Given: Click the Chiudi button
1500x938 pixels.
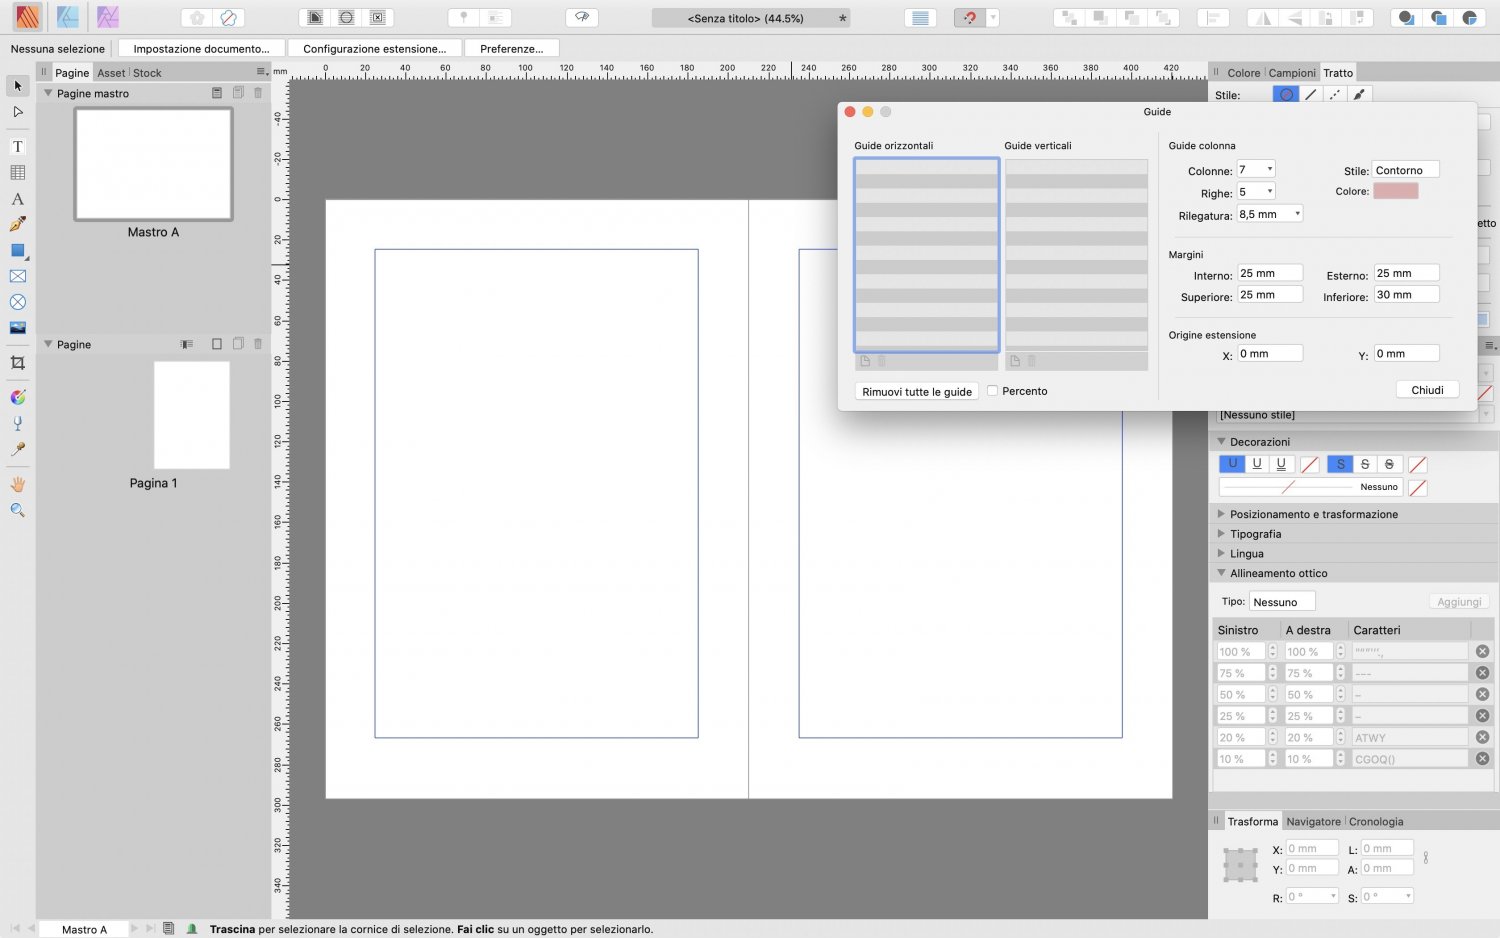Looking at the screenshot, I should [x=1427, y=390].
